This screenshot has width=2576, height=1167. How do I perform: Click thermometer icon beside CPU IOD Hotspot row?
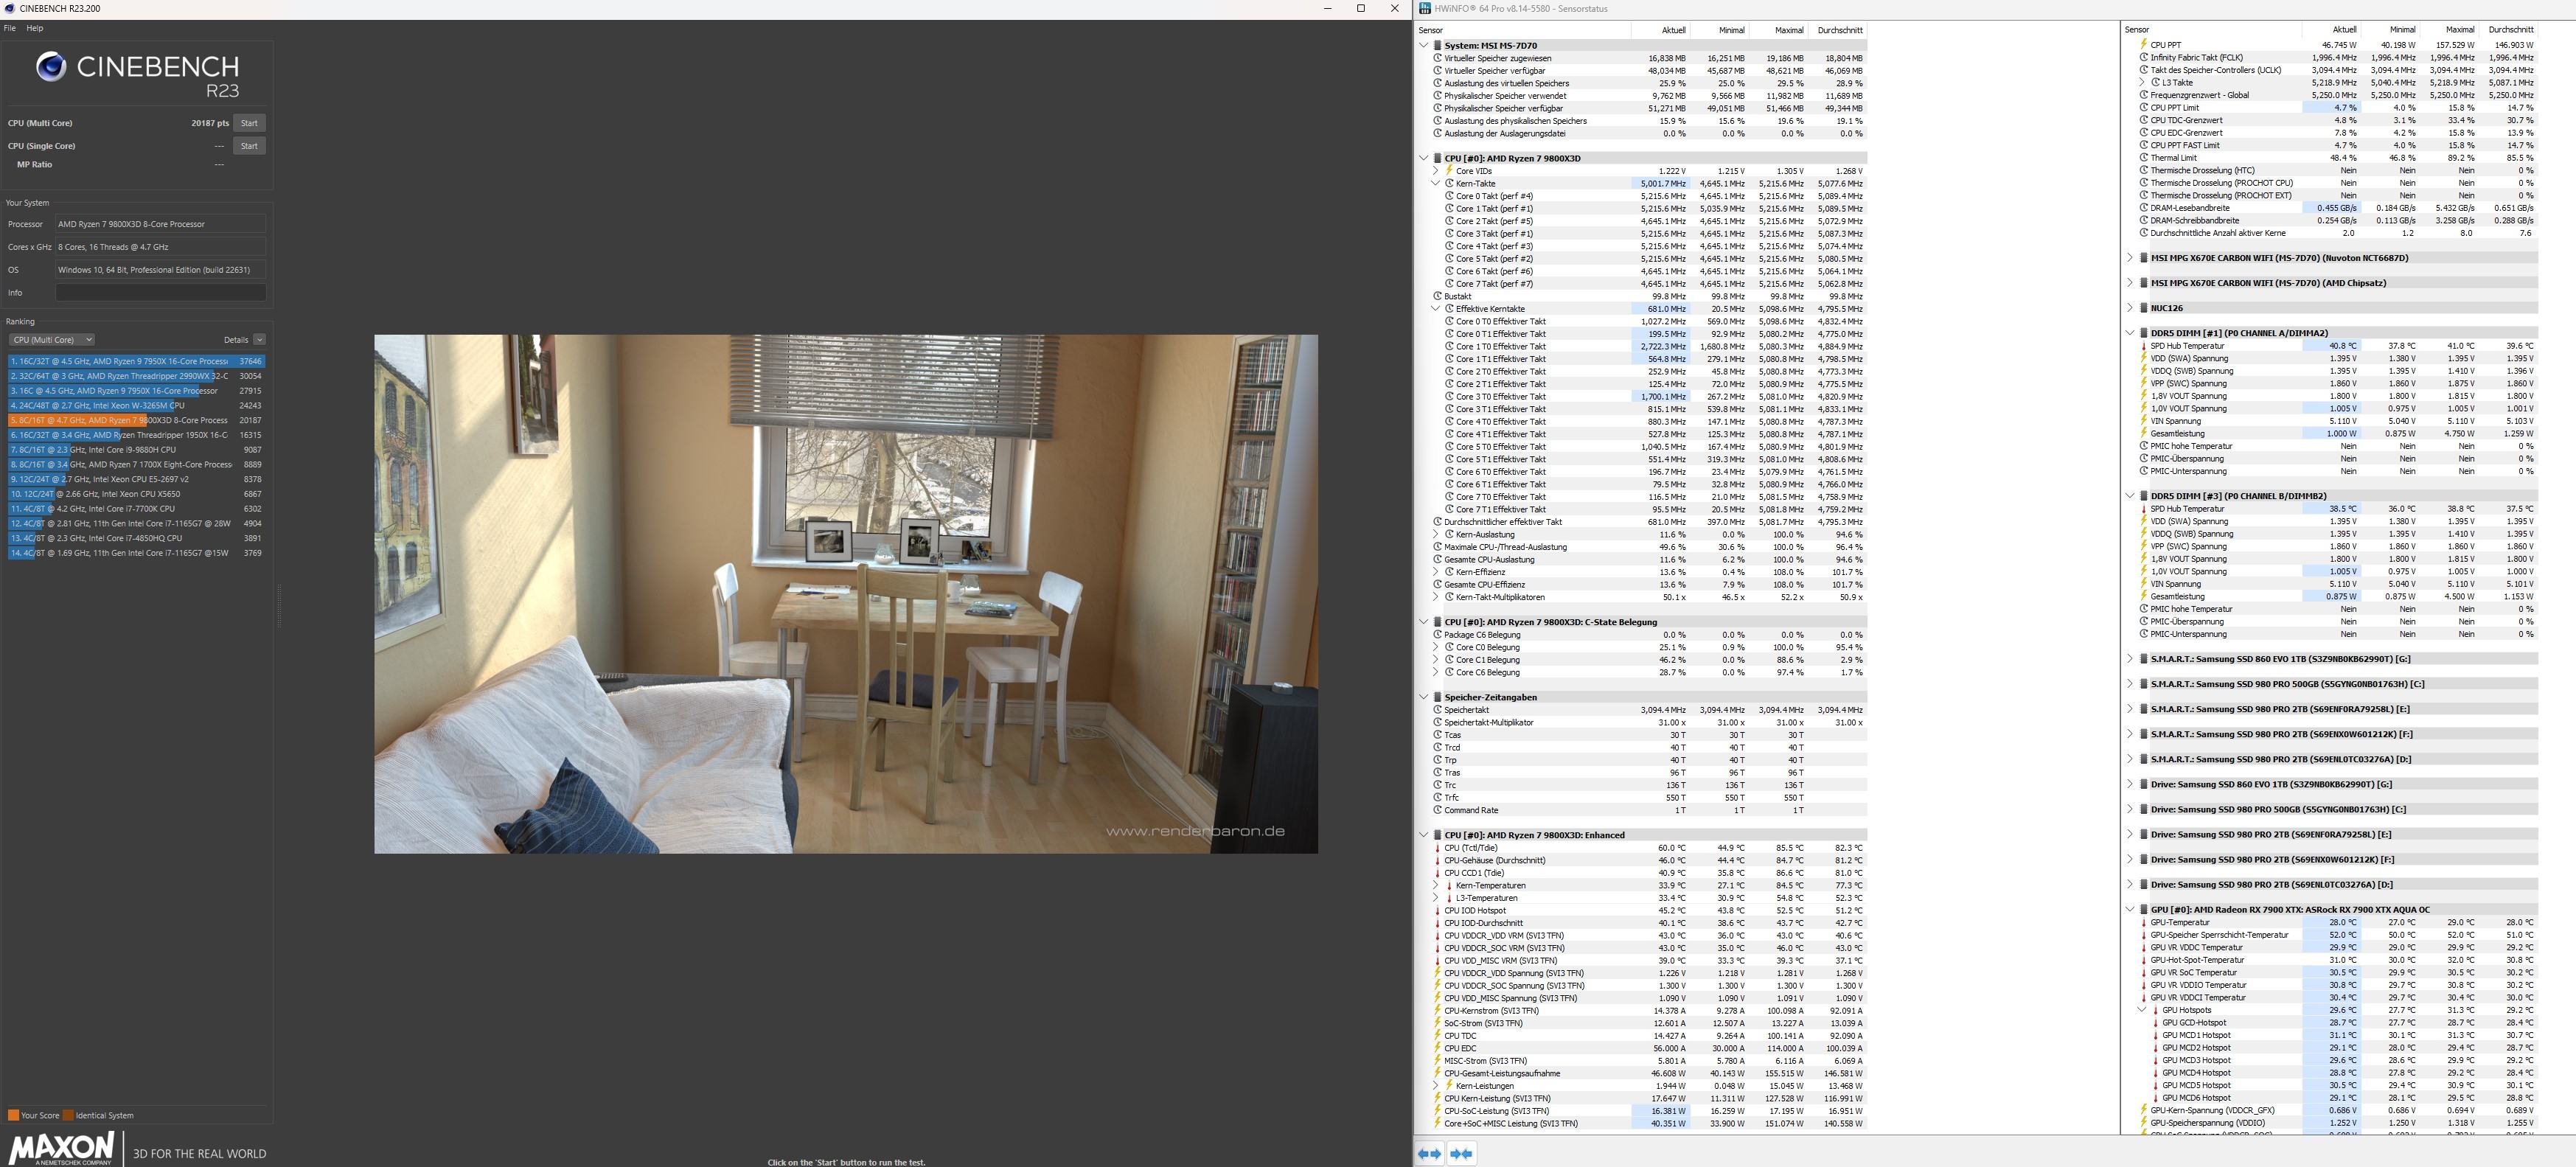1438,910
